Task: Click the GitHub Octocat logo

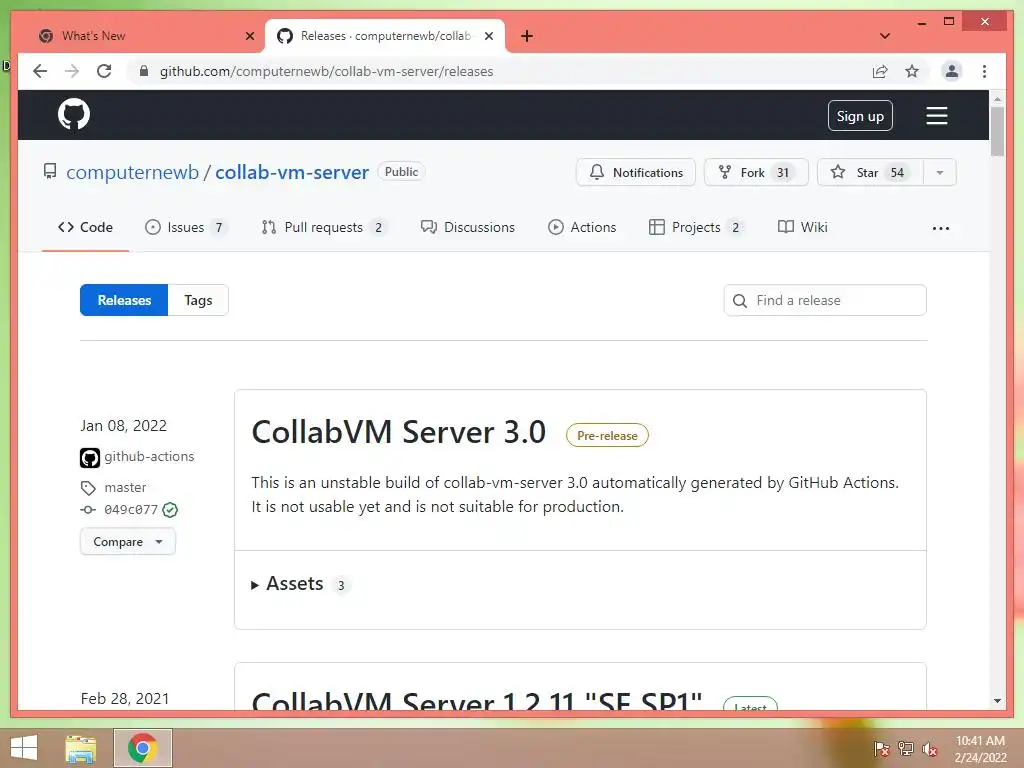Action: [74, 114]
